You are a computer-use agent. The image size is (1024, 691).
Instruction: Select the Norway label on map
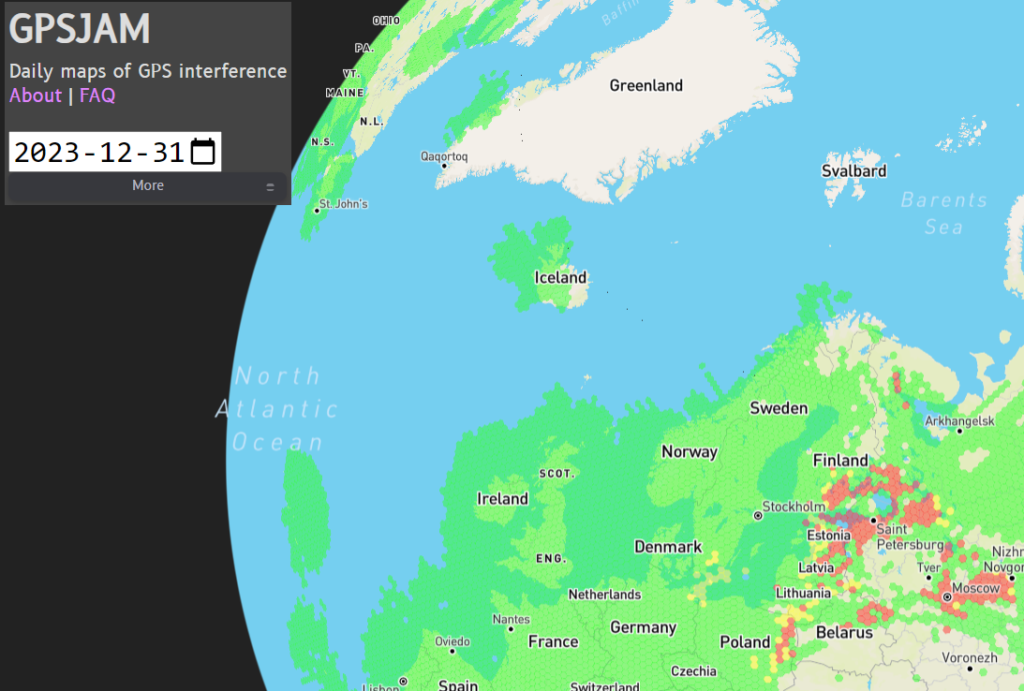(689, 452)
